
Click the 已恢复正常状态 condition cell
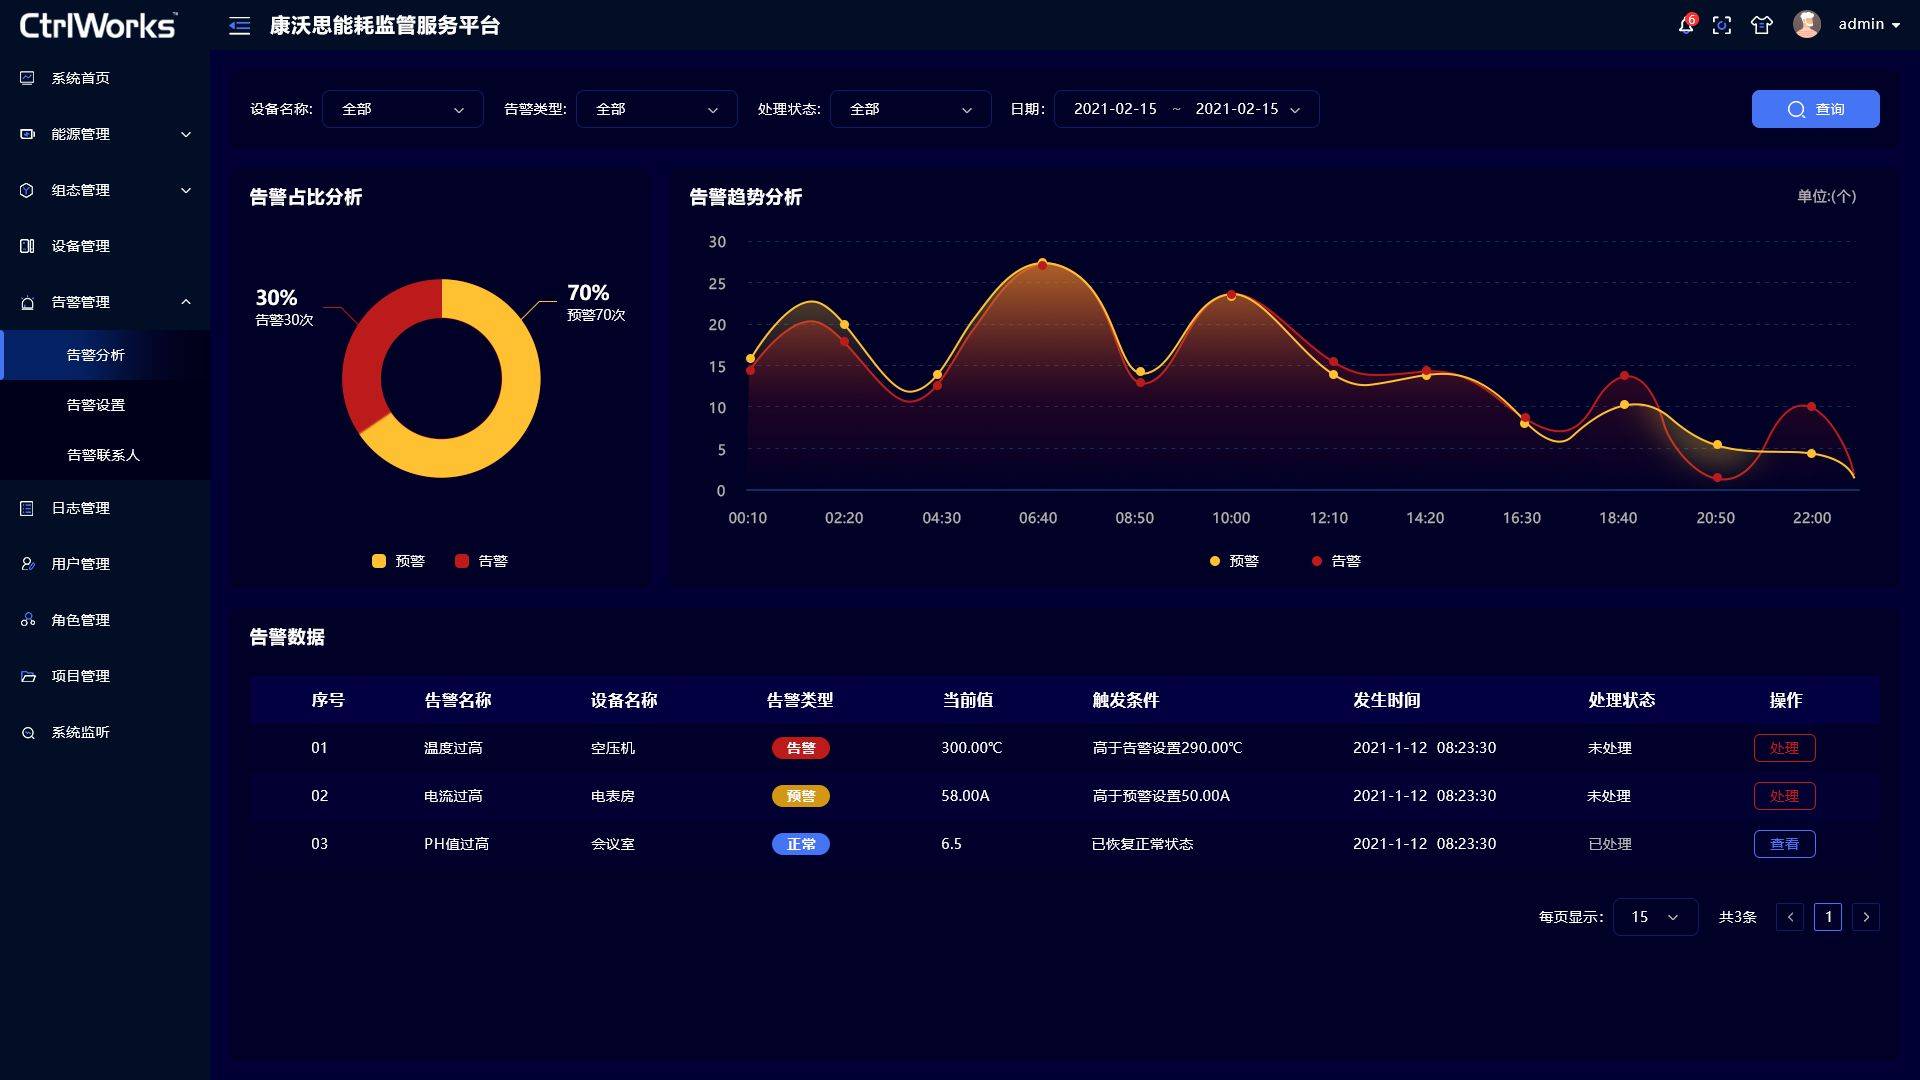[1142, 844]
